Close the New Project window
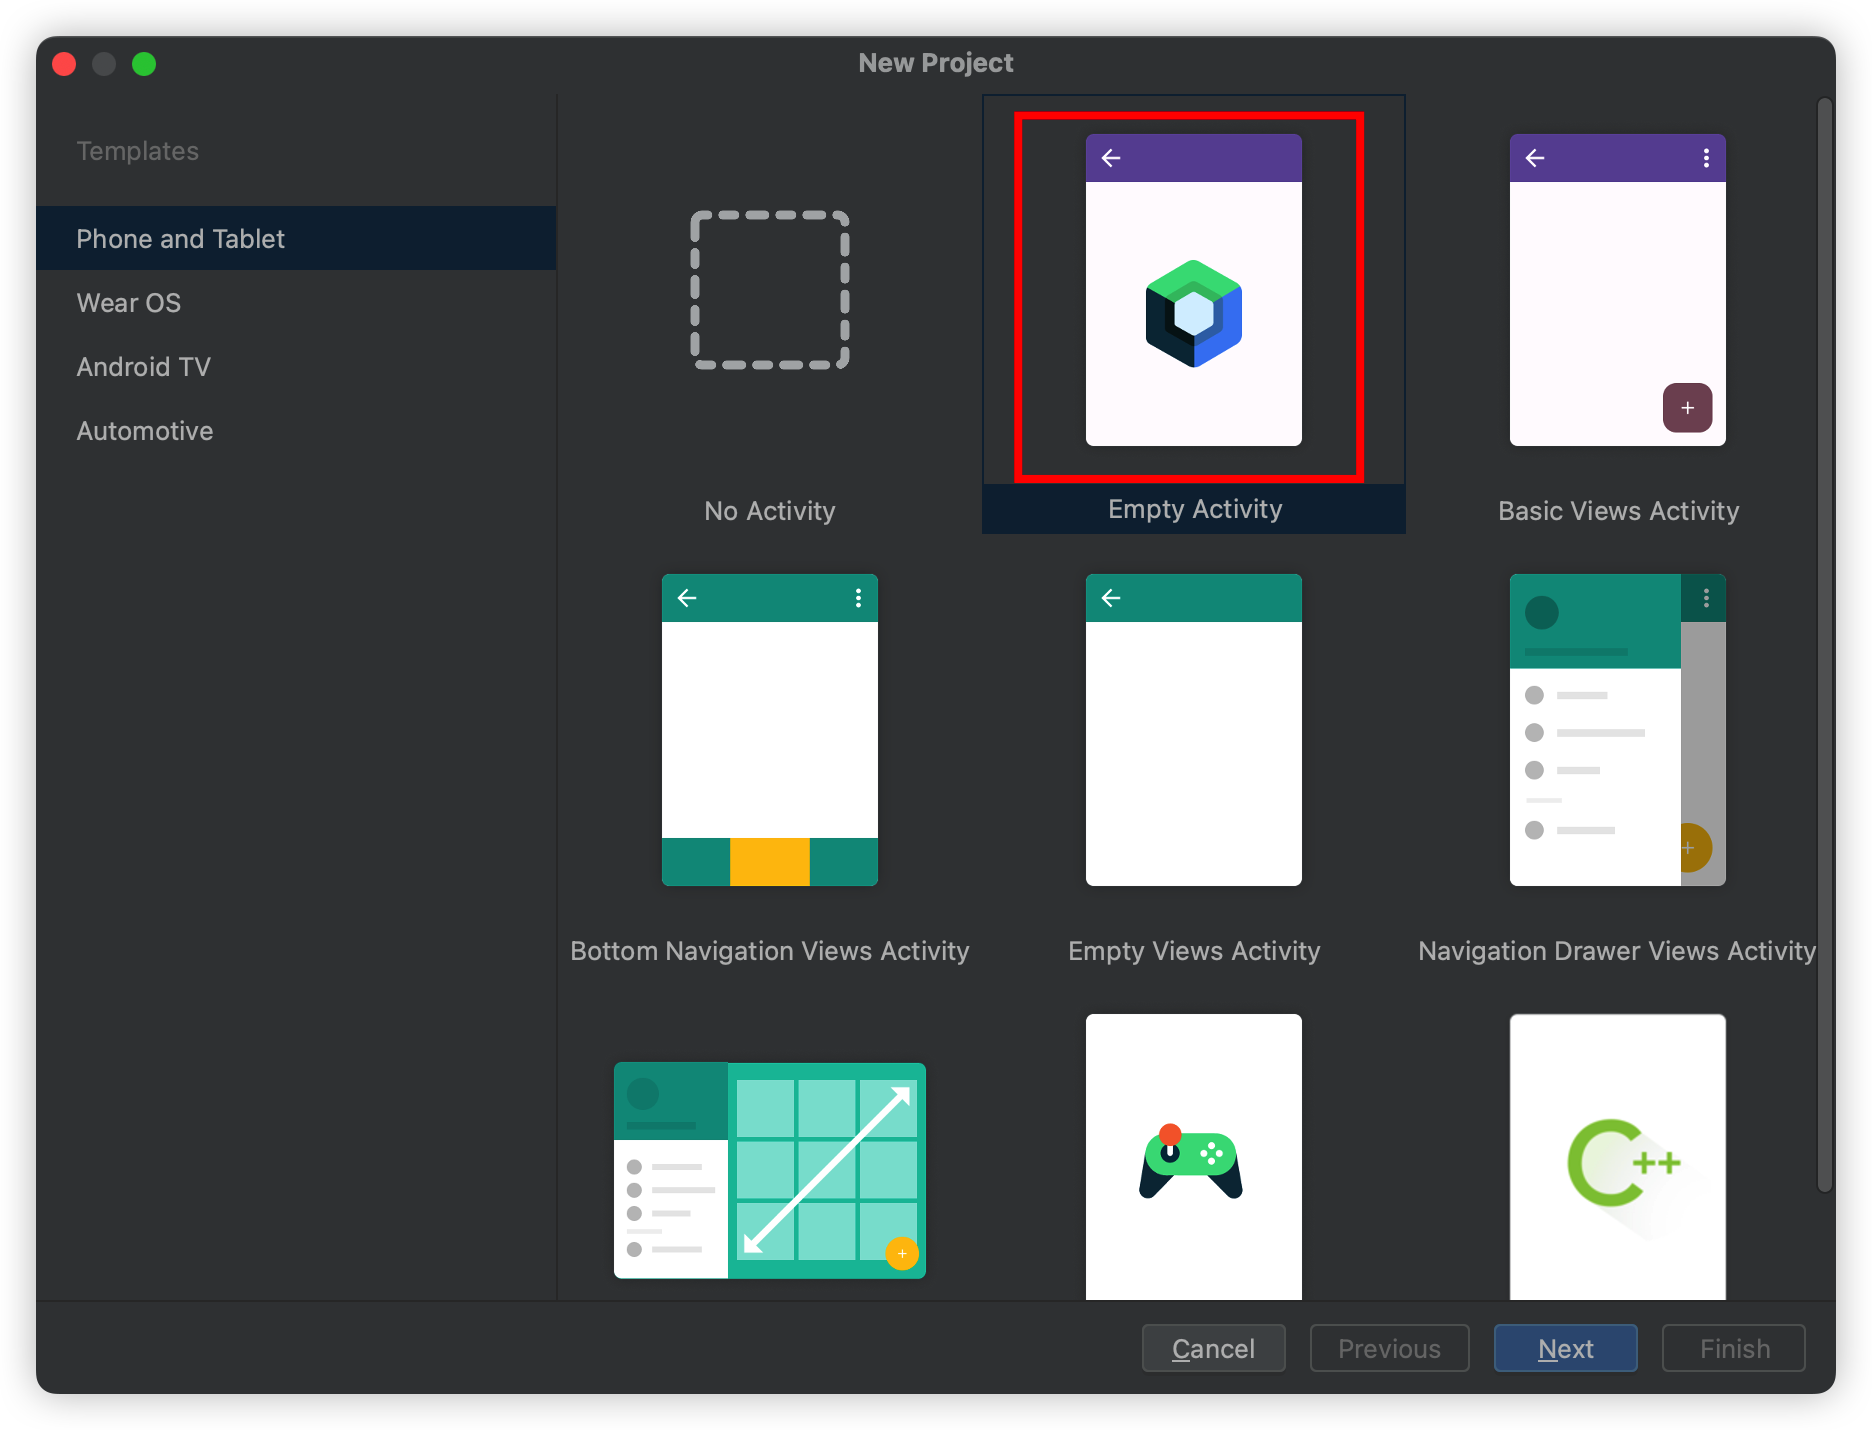Viewport: 1872px width, 1430px height. click(x=64, y=64)
